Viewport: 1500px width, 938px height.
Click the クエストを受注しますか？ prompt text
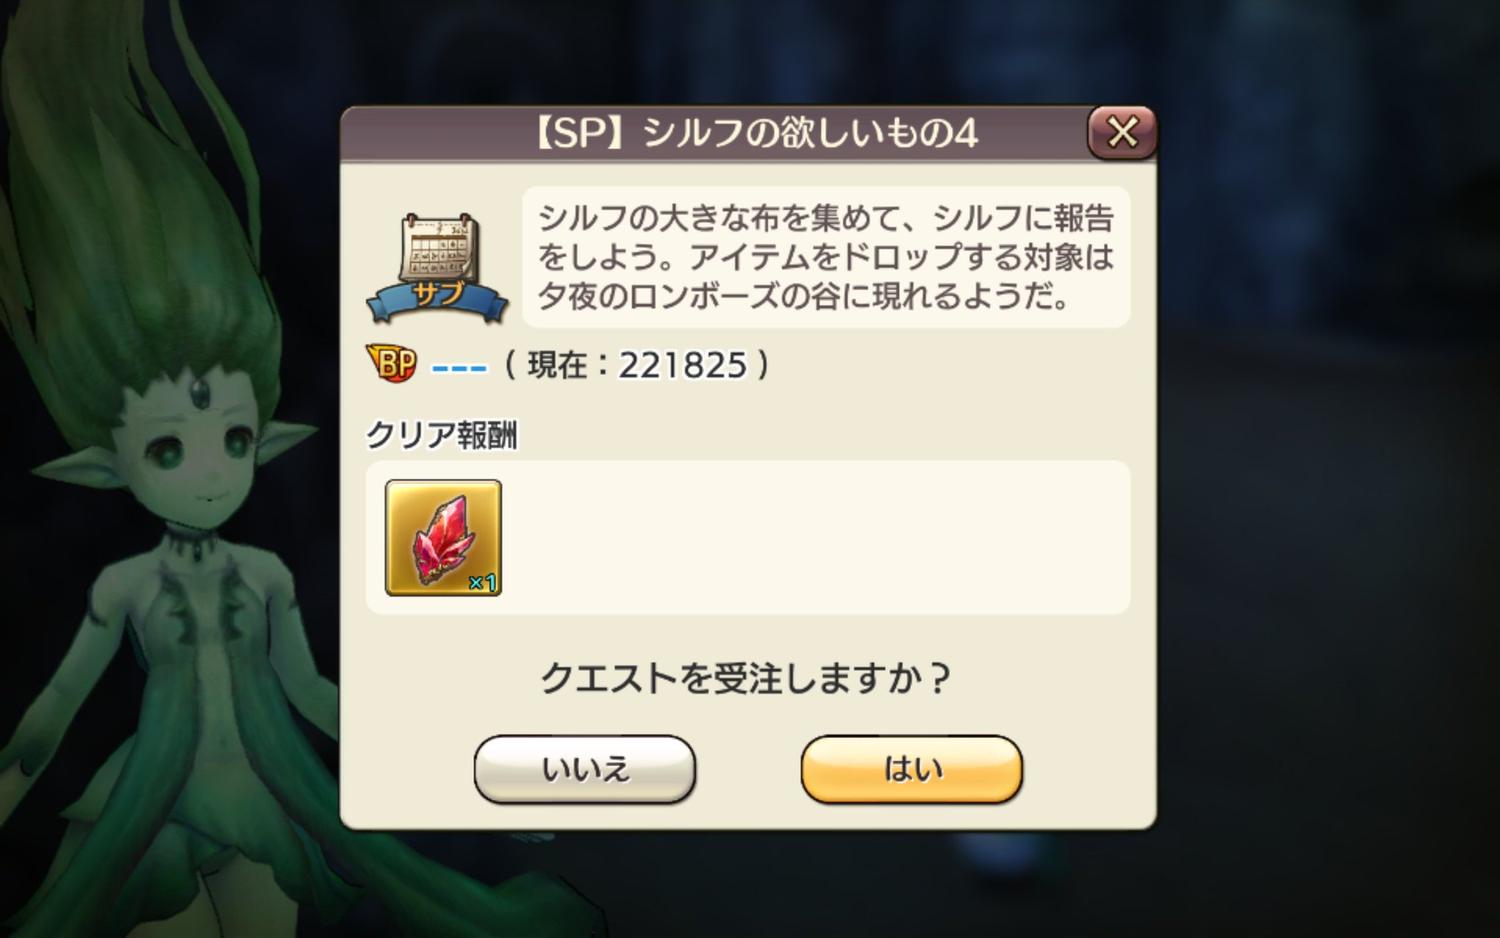(746, 678)
